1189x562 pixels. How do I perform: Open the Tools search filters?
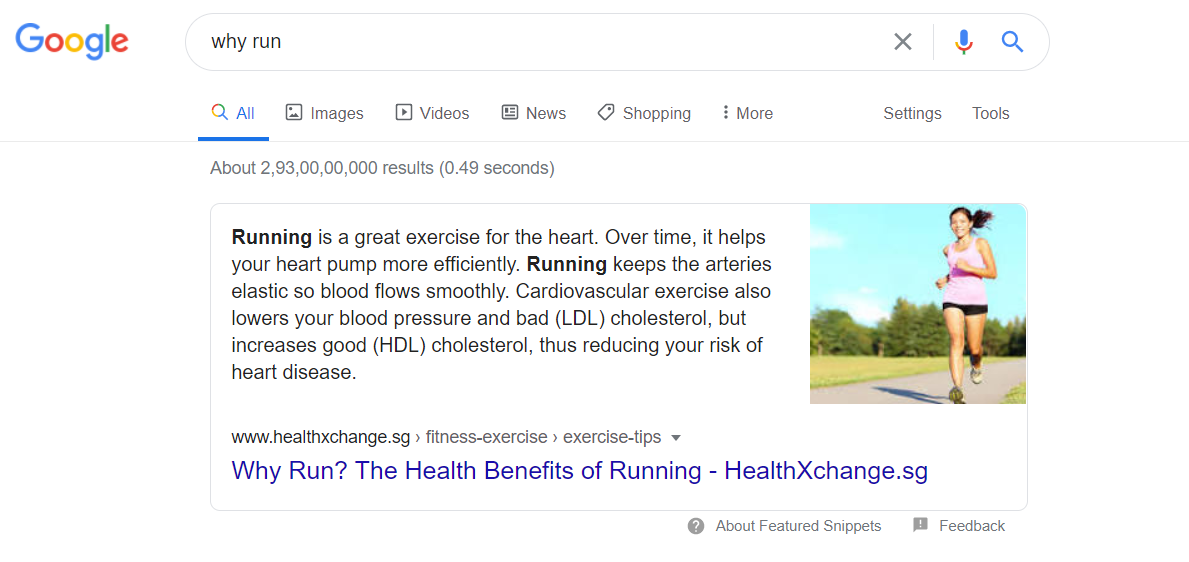point(990,113)
